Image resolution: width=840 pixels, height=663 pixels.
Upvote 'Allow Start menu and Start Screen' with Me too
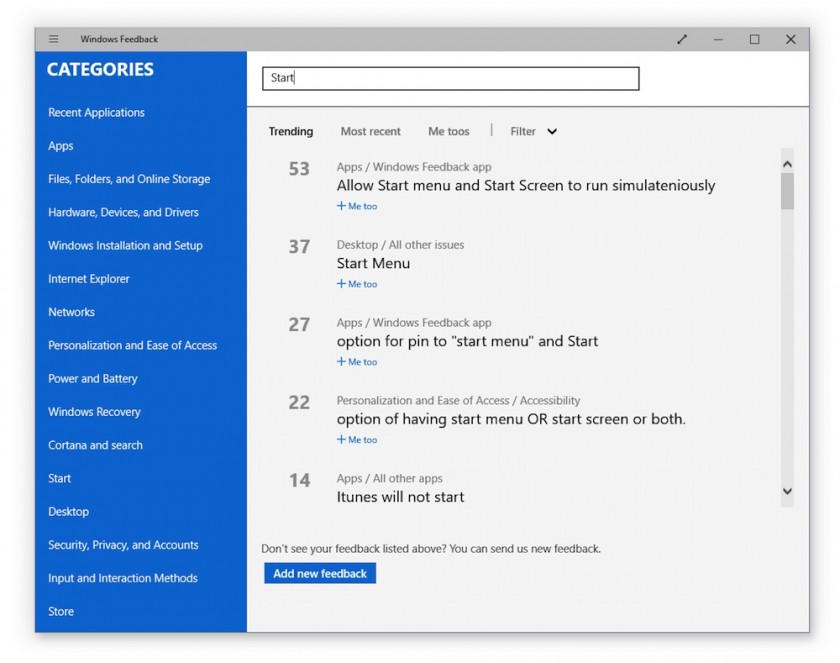click(x=357, y=206)
